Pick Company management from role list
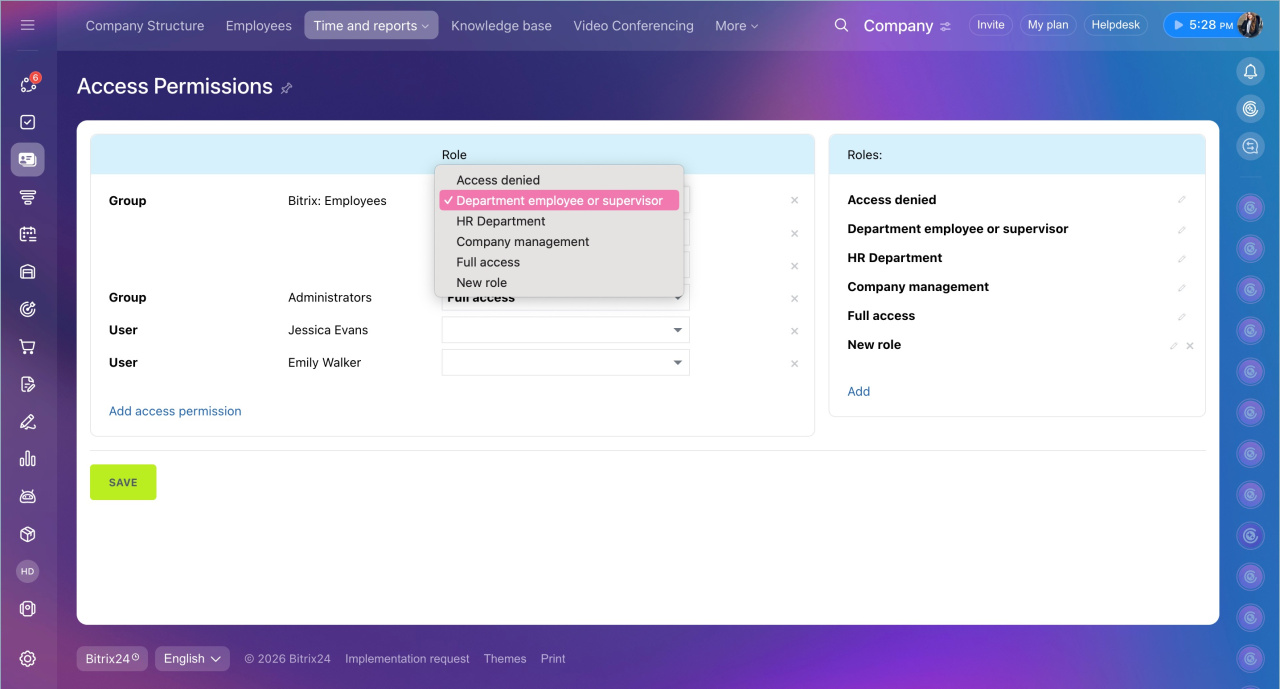This screenshot has height=689, width=1280. click(x=522, y=242)
